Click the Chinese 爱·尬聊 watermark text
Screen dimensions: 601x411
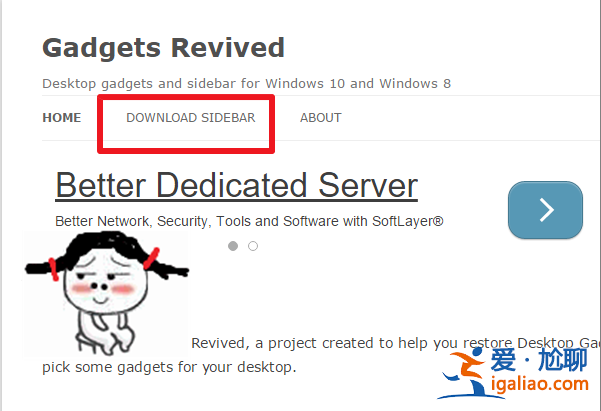539,360
